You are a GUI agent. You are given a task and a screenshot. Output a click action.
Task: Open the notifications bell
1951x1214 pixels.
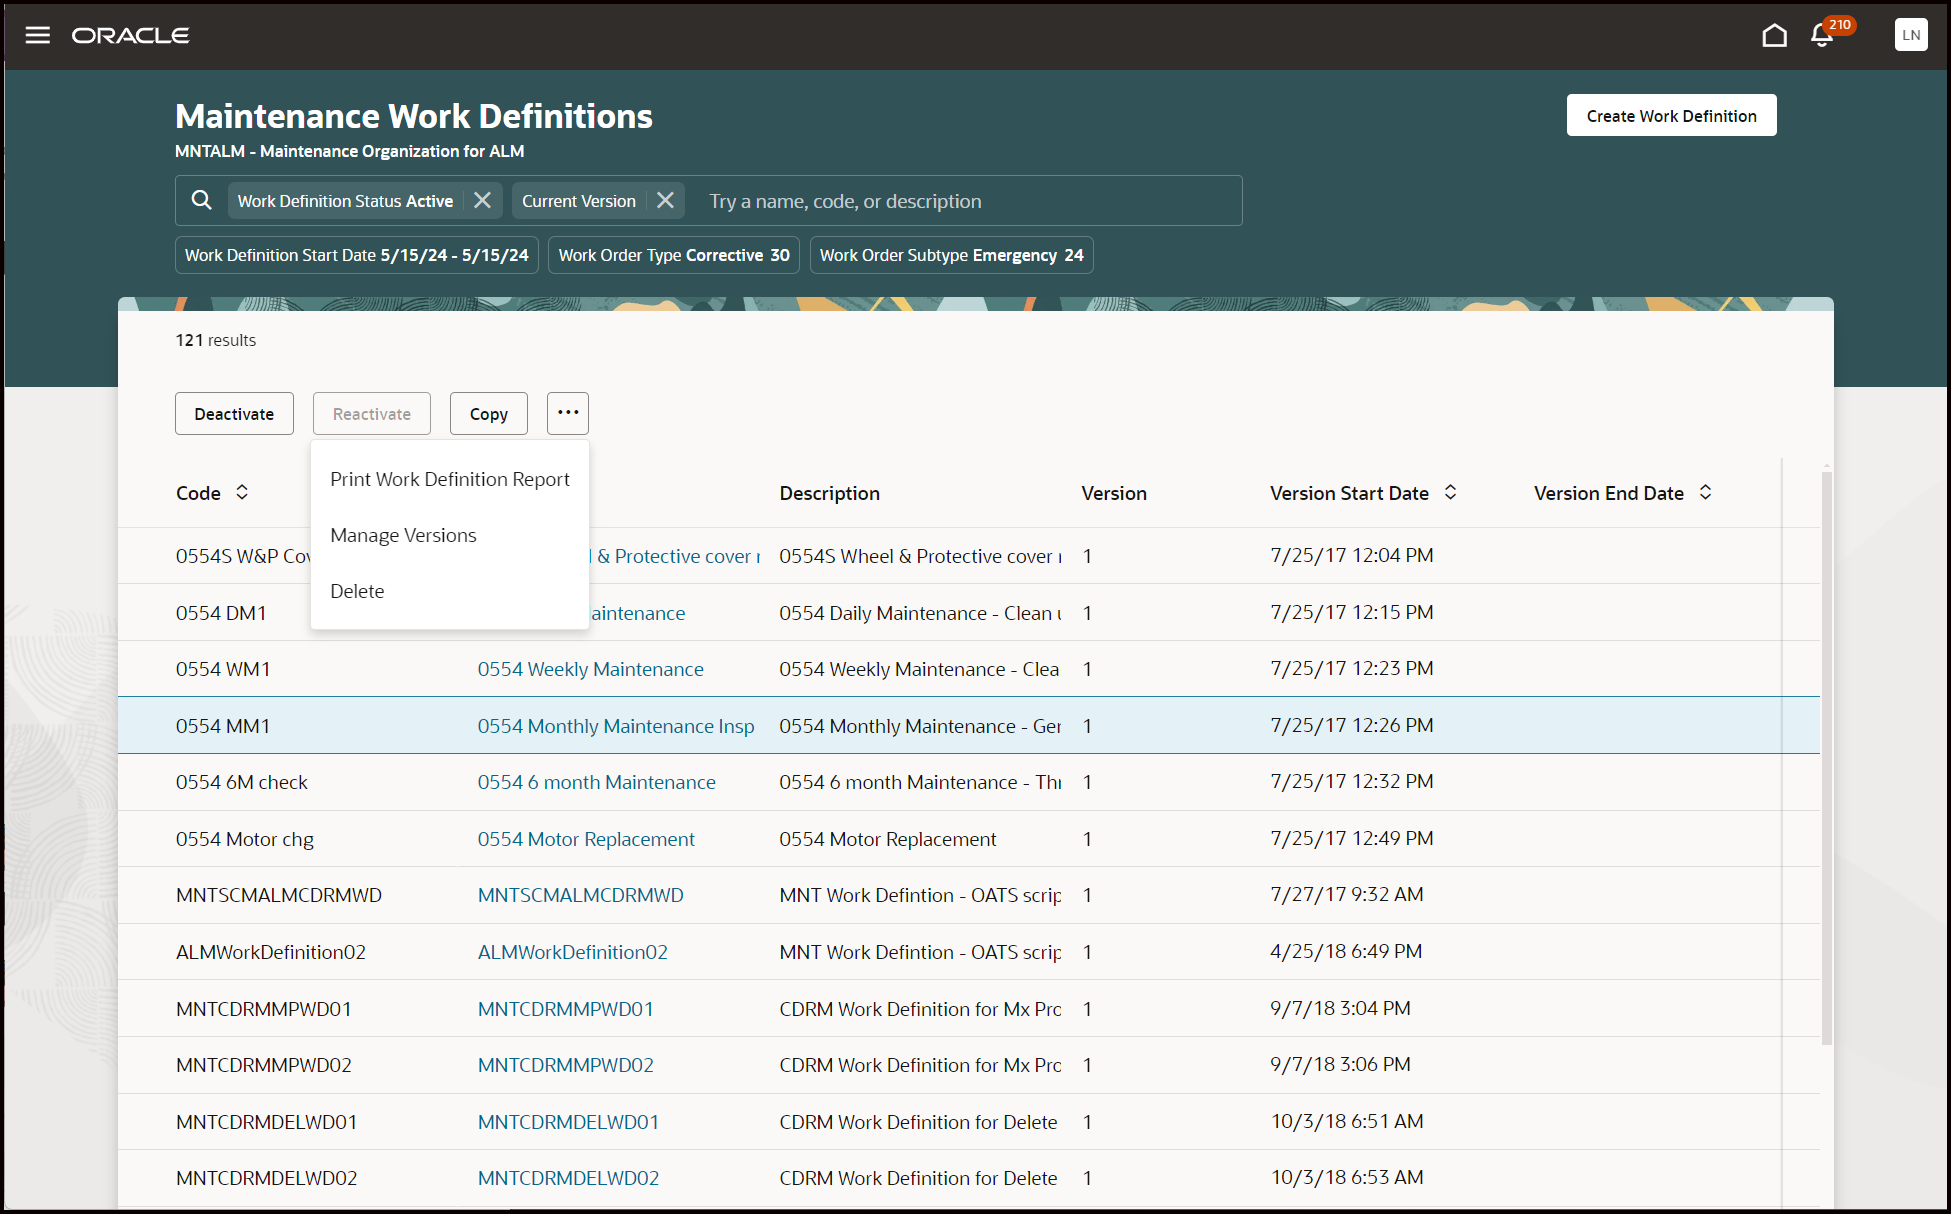[1822, 36]
